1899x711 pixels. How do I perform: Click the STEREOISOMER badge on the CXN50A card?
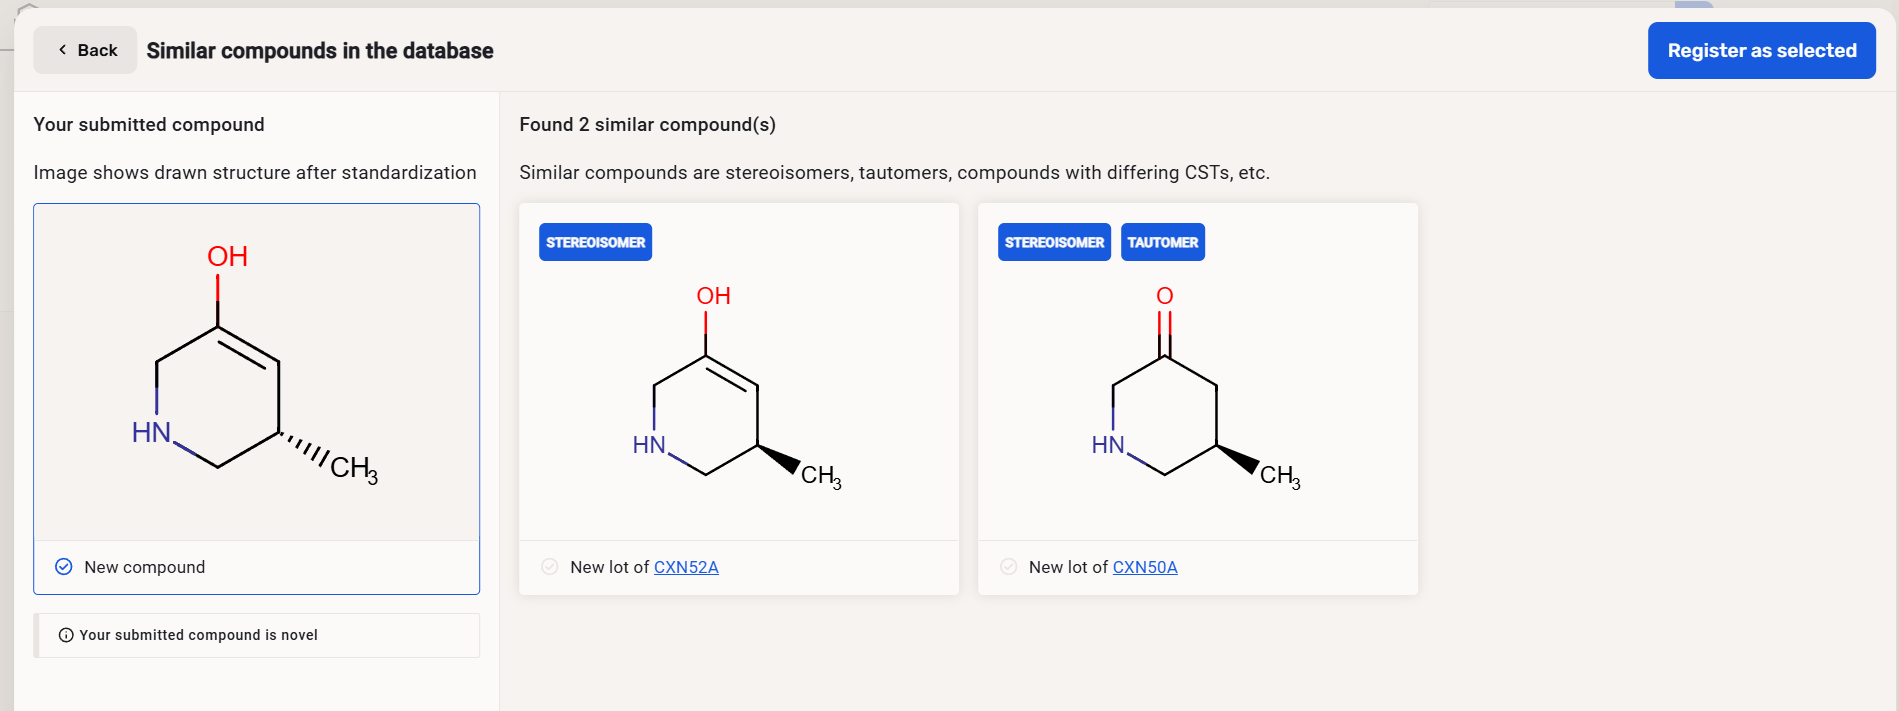pyautogui.click(x=1054, y=242)
